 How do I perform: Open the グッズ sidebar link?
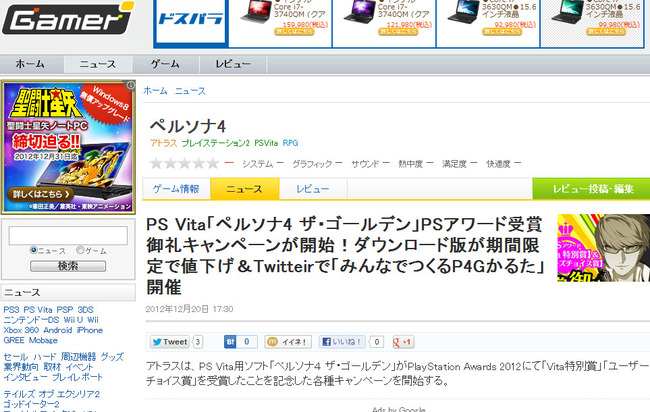pyautogui.click(x=112, y=357)
